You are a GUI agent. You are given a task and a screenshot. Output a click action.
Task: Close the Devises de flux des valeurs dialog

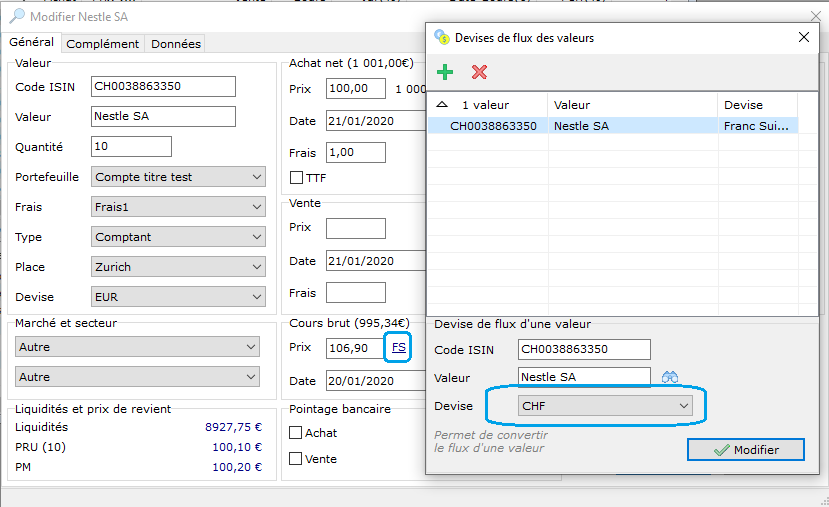804,37
